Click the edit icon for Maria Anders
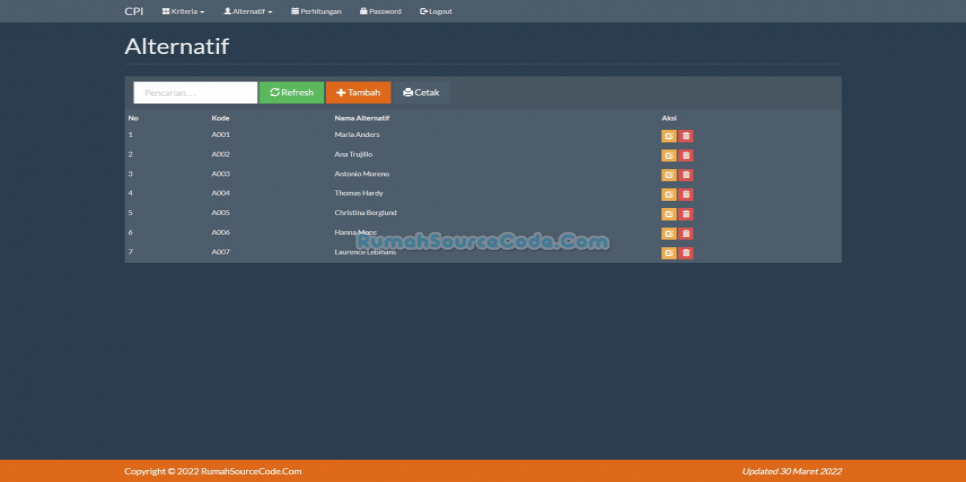The width and height of the screenshot is (966, 482). pos(668,136)
